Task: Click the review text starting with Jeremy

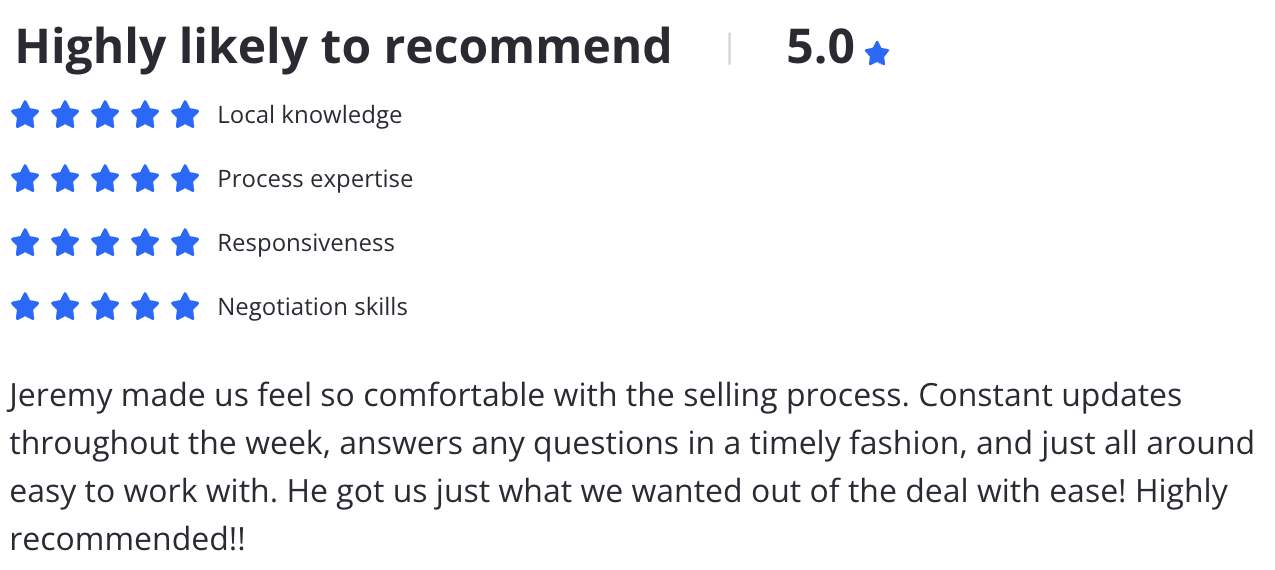Action: click(632, 467)
